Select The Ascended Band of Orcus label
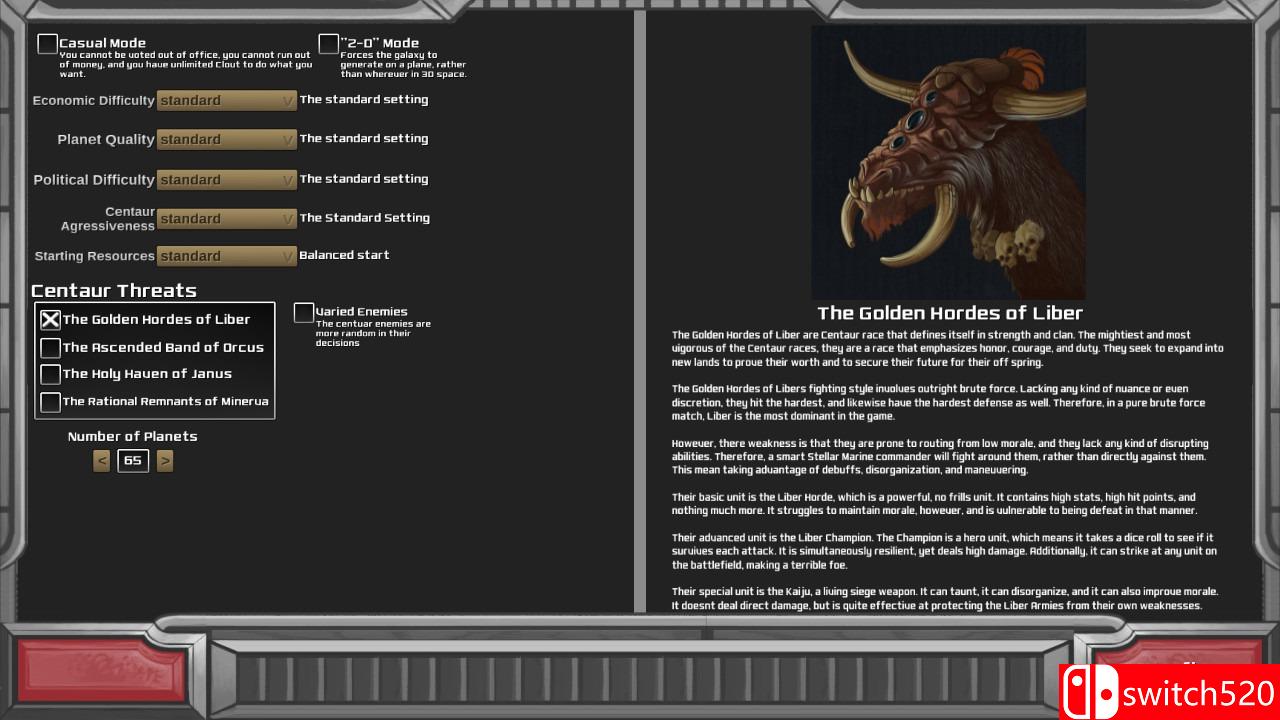1280x720 pixels. [x=163, y=348]
